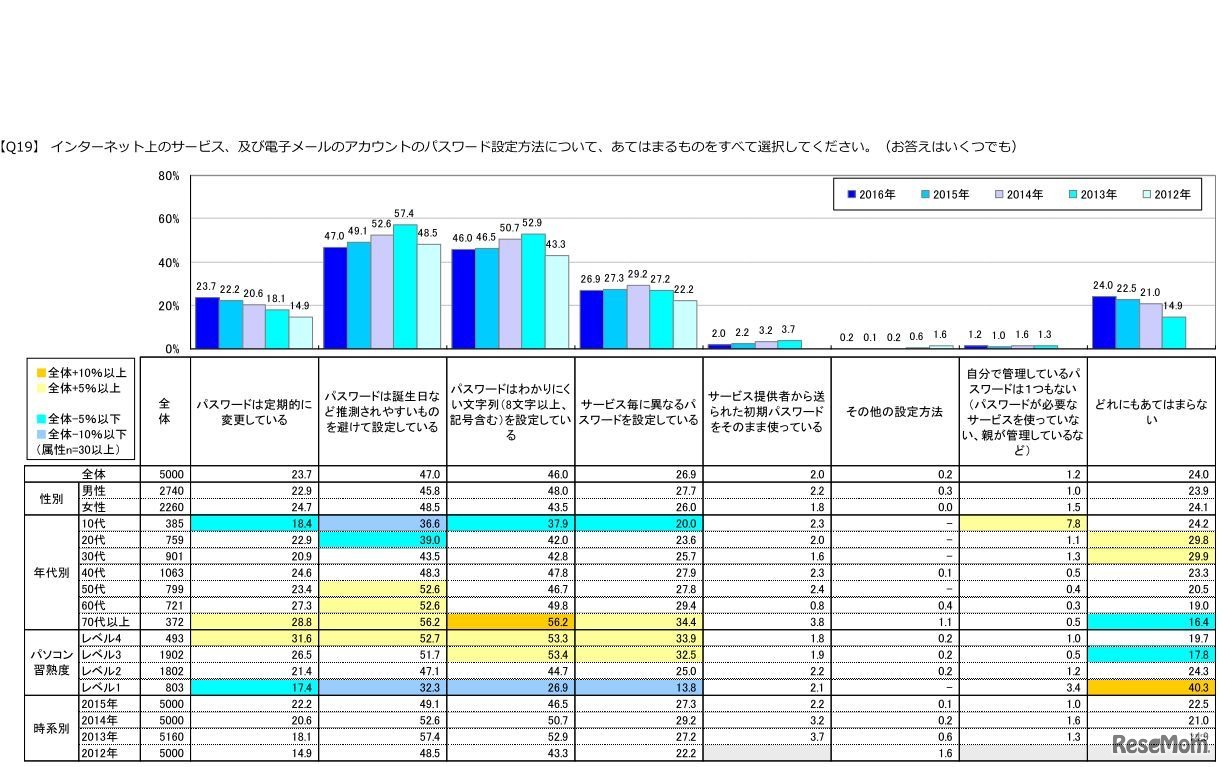Click the orange-highlighted 40.3 cell in レベル1 row

pos(1150,687)
